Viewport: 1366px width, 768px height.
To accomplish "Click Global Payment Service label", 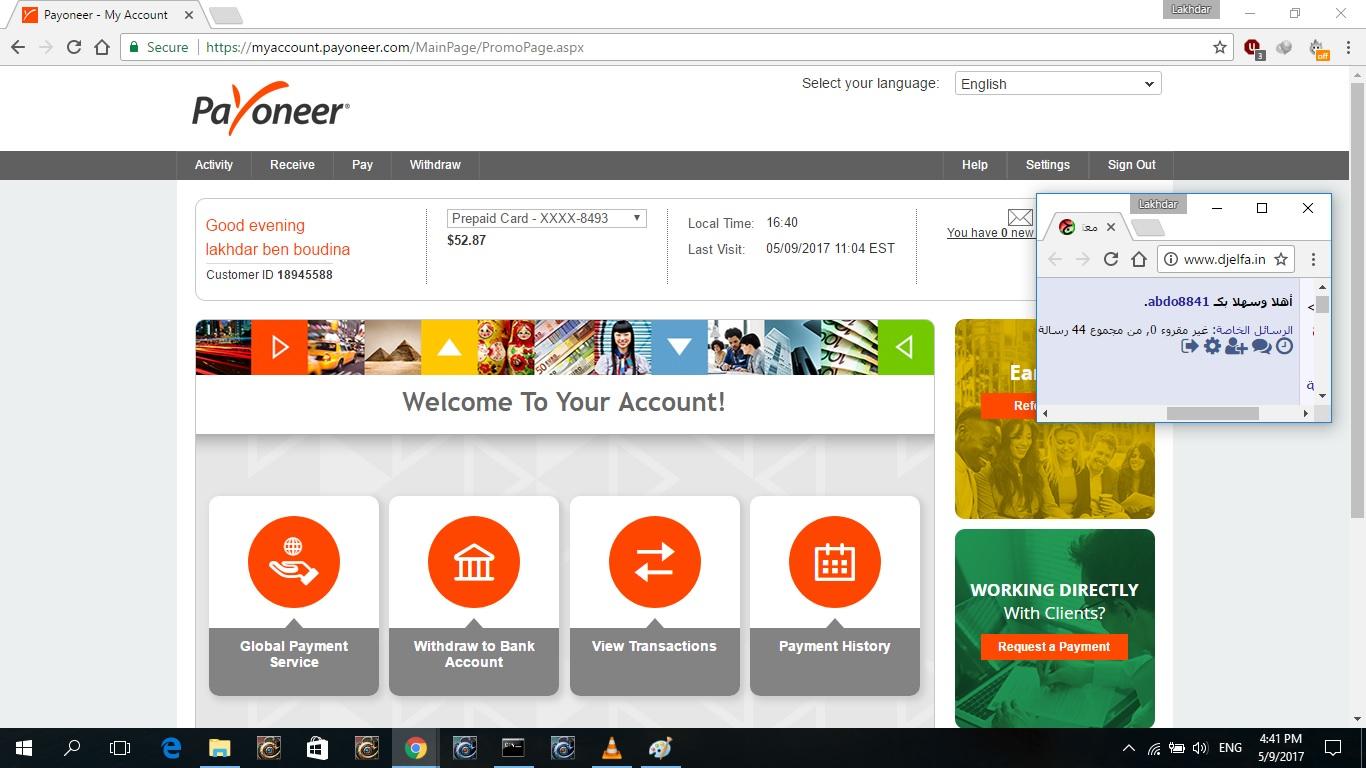I will [294, 654].
